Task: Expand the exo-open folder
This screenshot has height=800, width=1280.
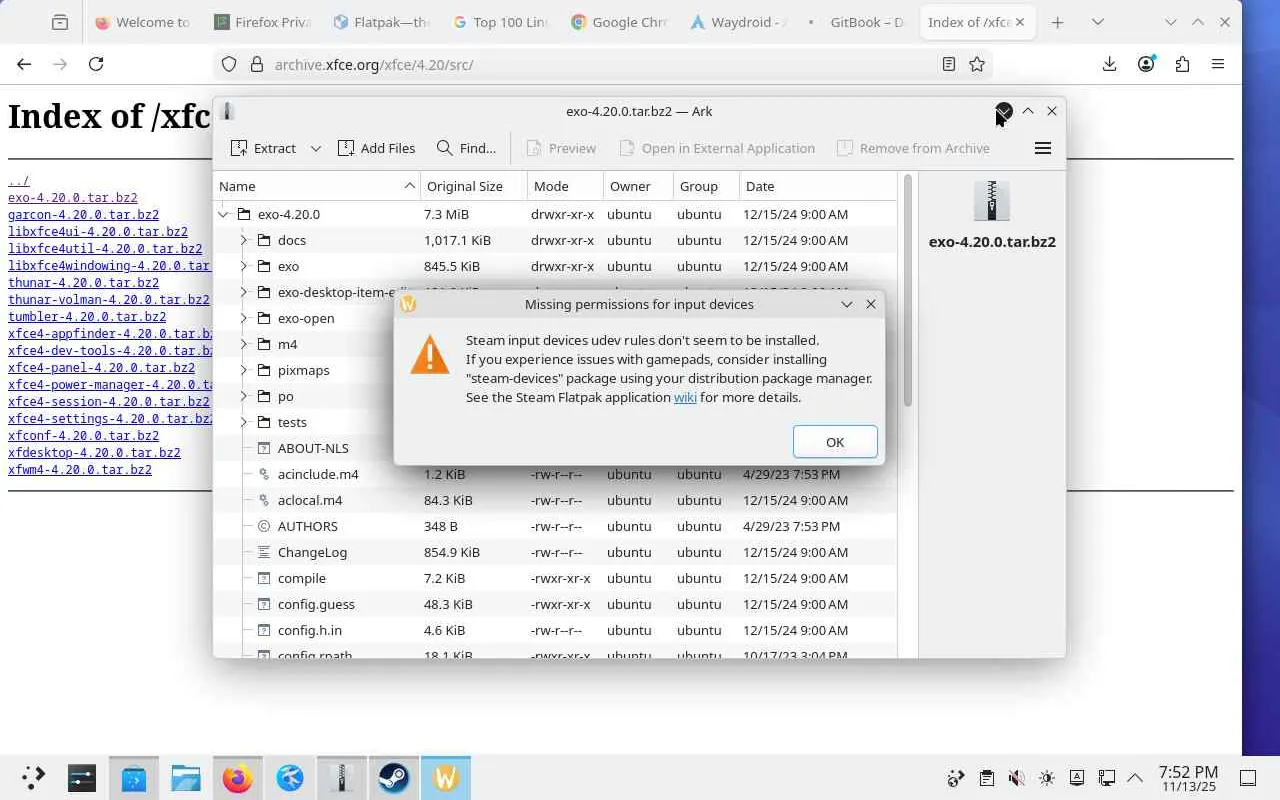Action: tap(243, 318)
